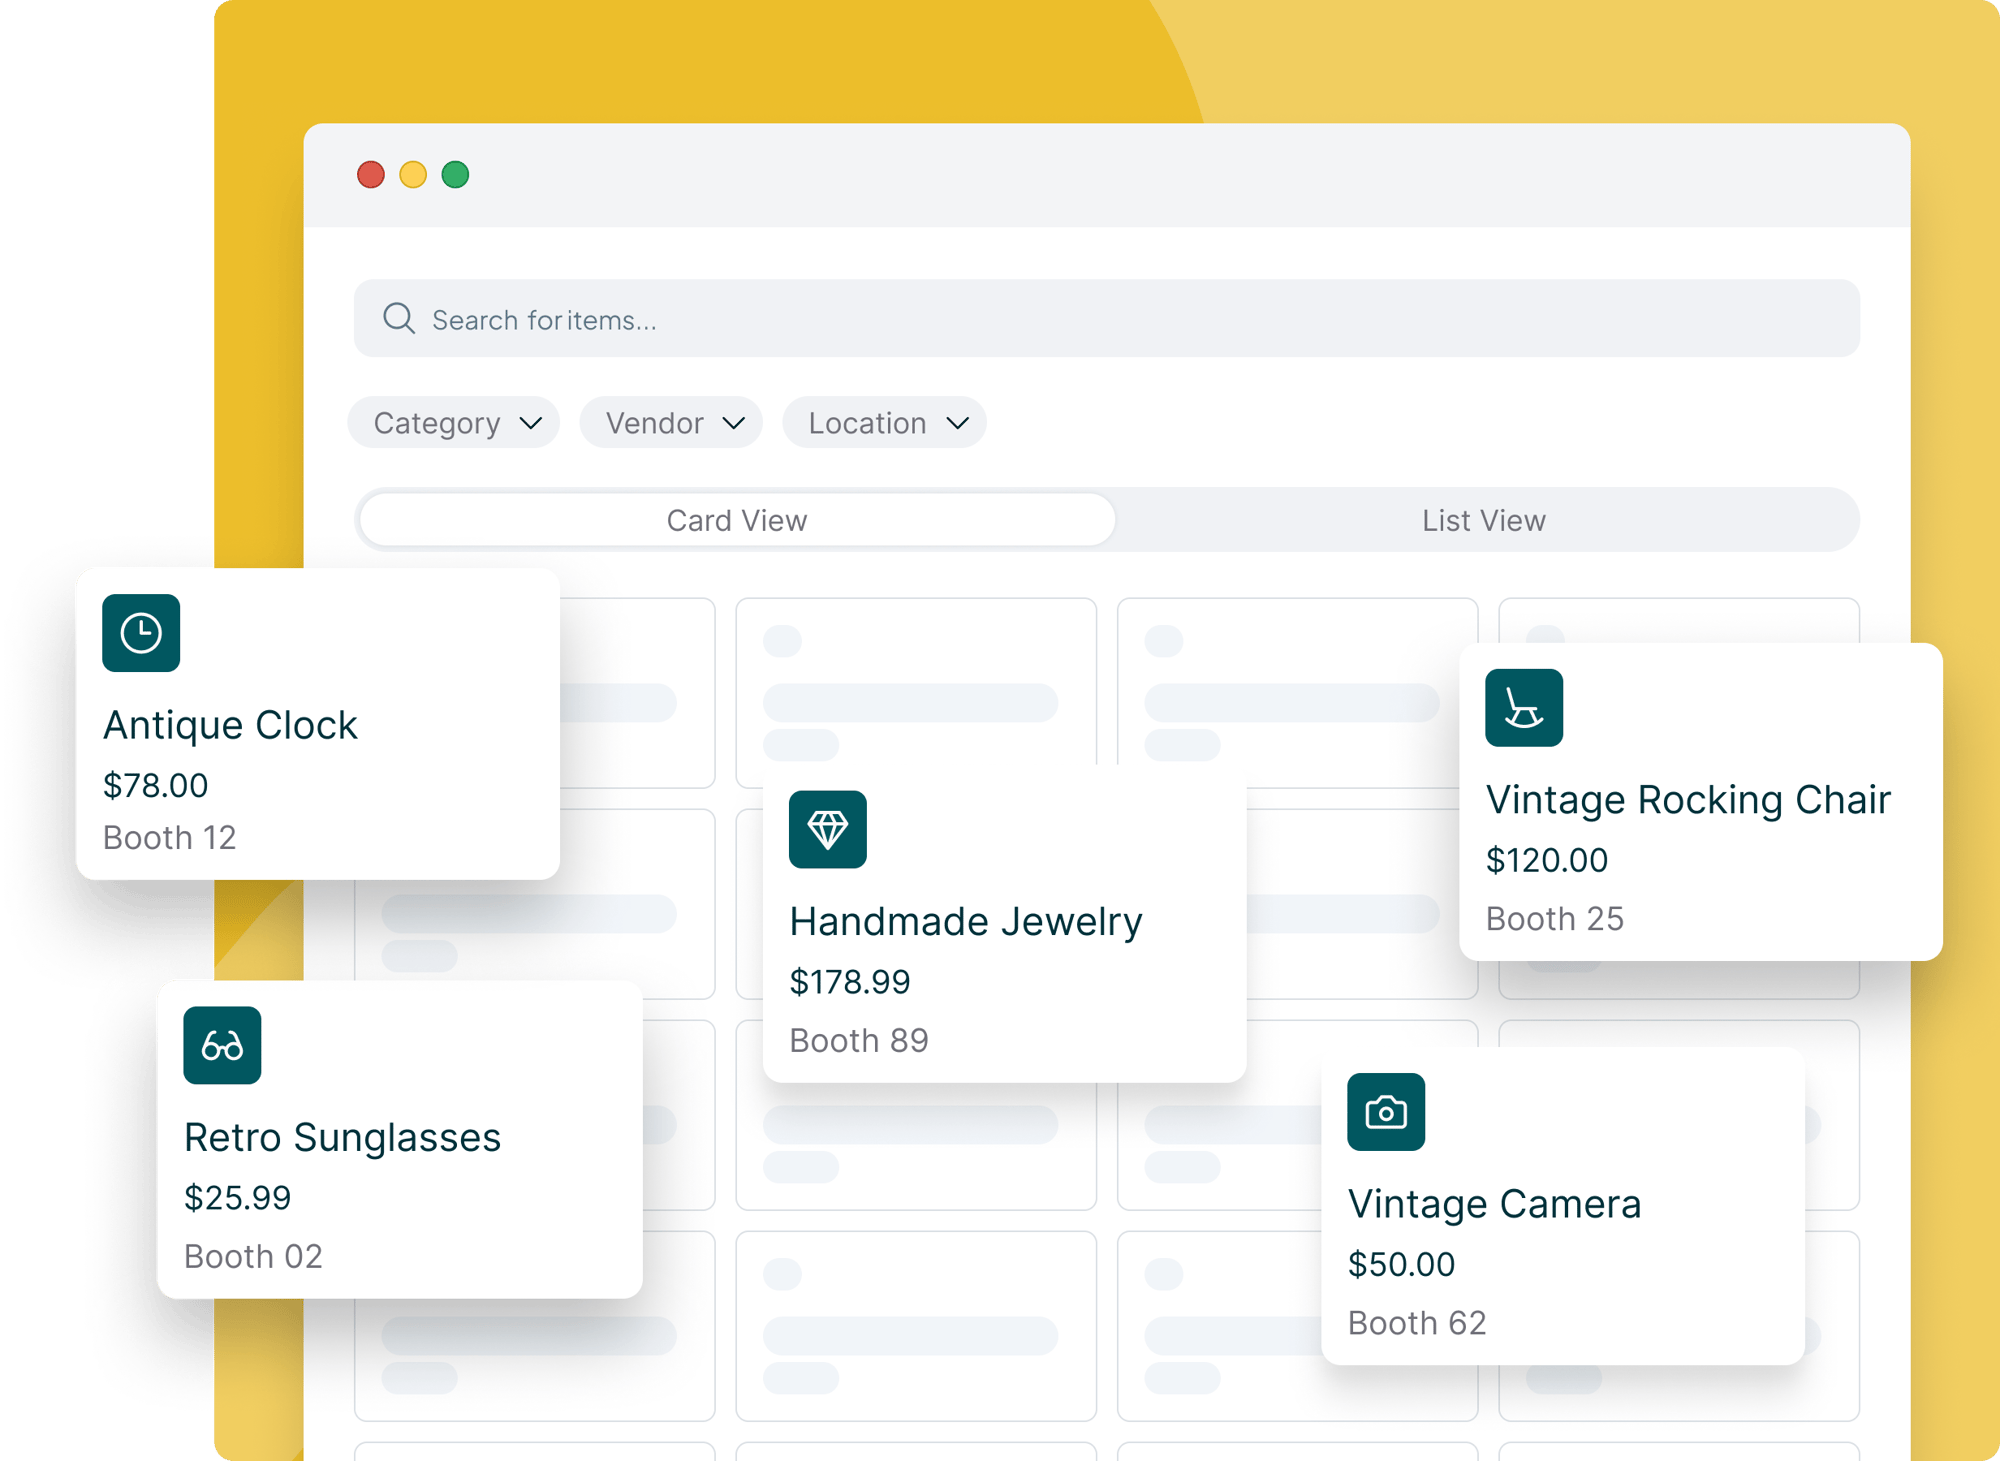Select the Retro Sunglasses title
The image size is (2000, 1461).
click(x=342, y=1138)
